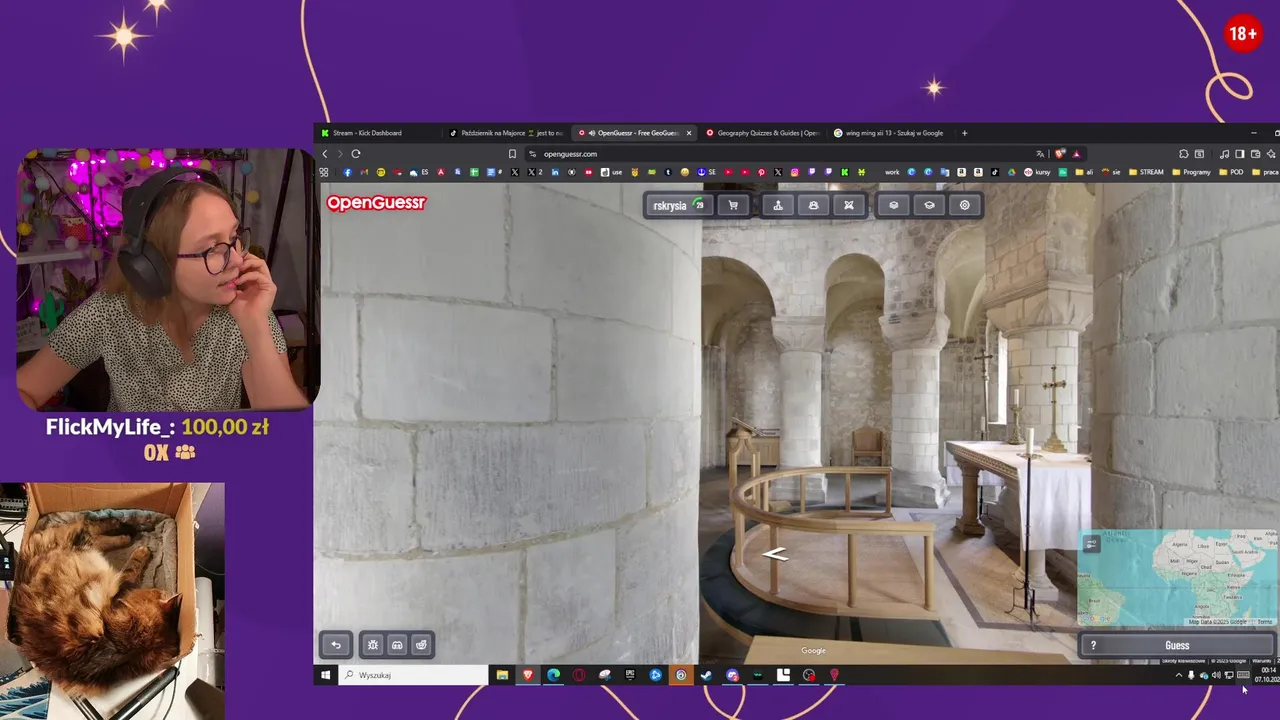This screenshot has width=1280, height=720.
Task: Click the return to start arrow button
Action: 336,645
